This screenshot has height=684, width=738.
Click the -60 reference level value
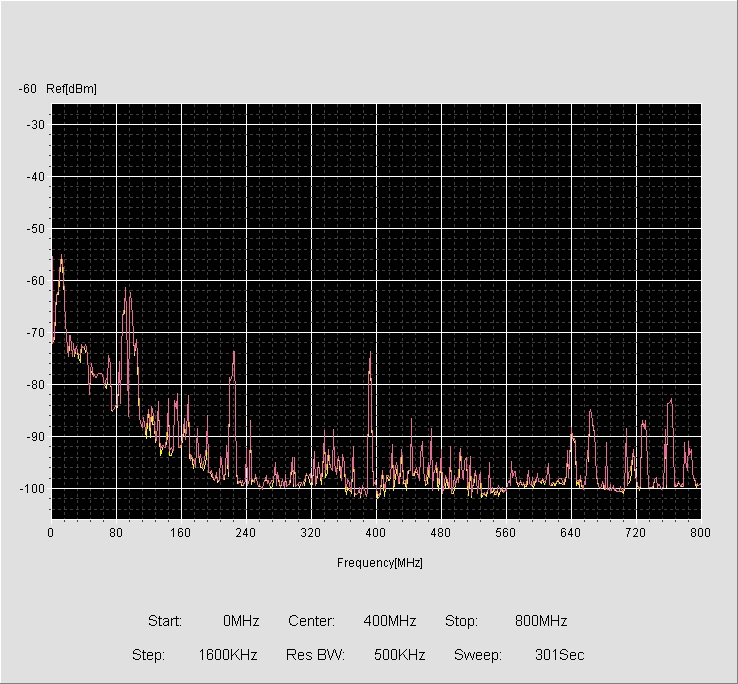(27, 89)
